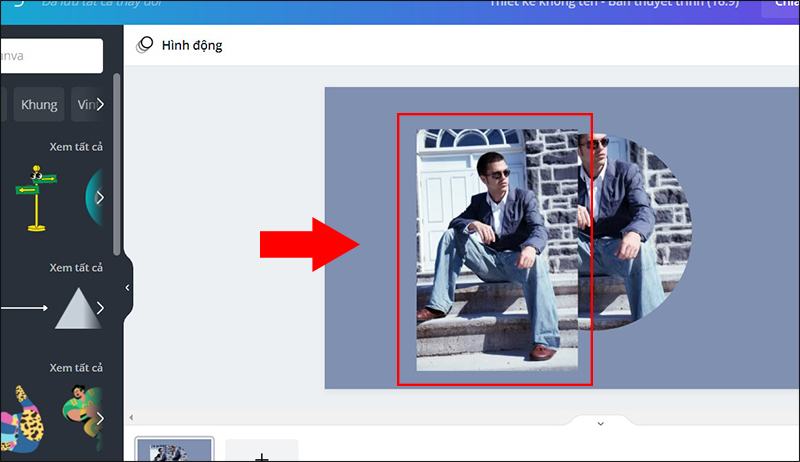Screen dimensions: 800x462
Task: Collapse the side panel with arrow handle
Action: coord(127,287)
